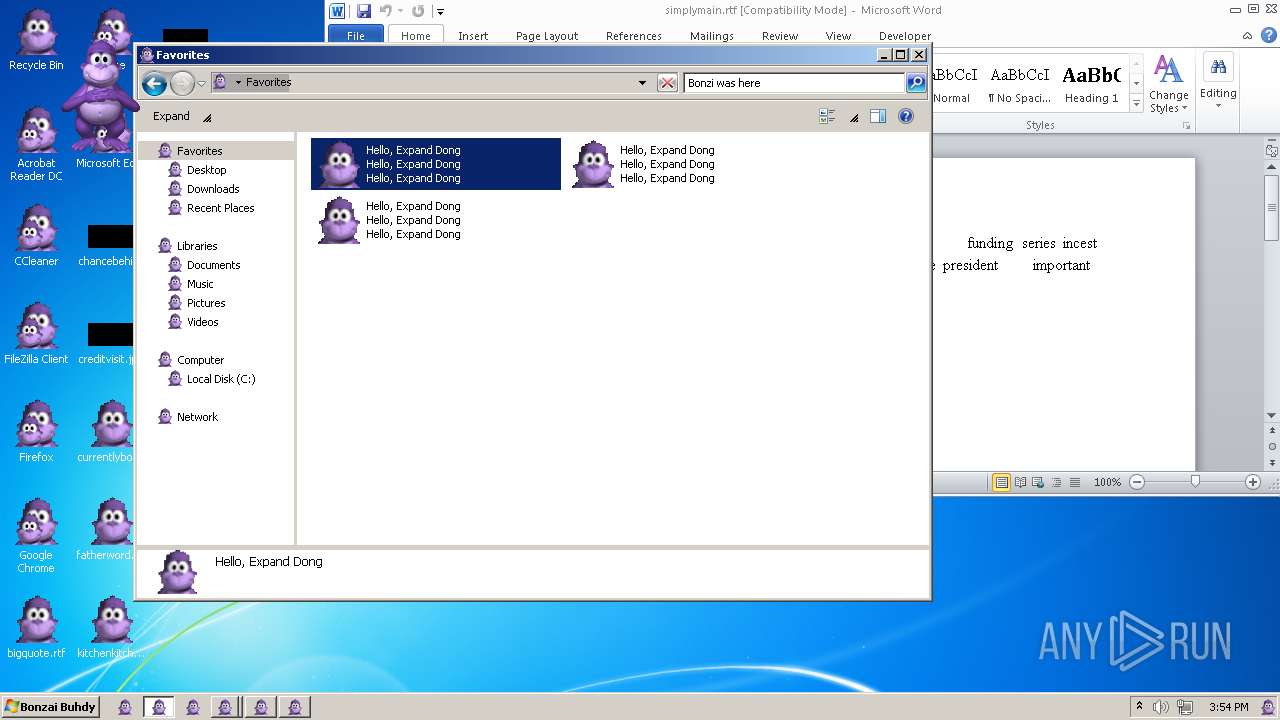Switch to Word's References tab
The image size is (1280, 720).
(x=634, y=36)
